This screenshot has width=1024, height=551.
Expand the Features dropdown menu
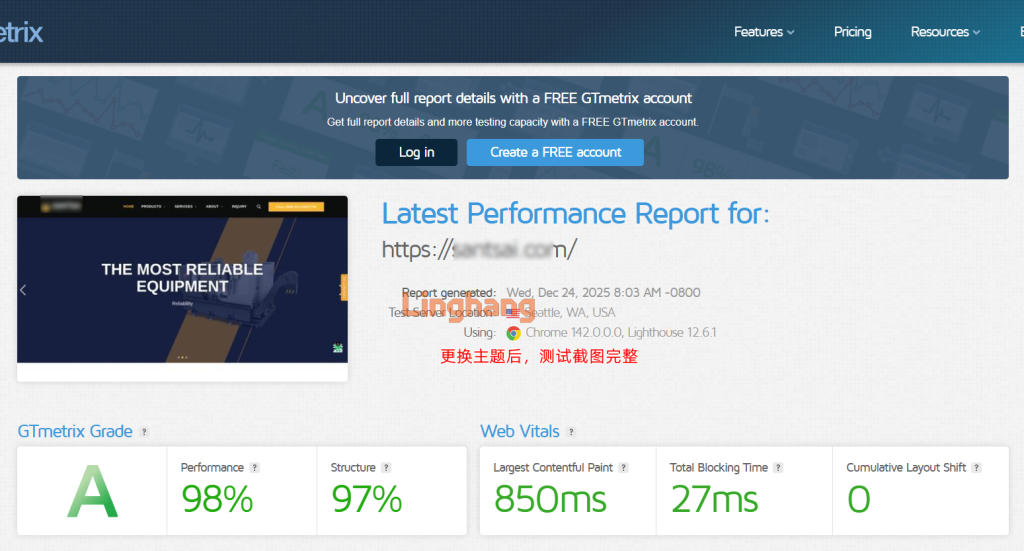(x=764, y=32)
